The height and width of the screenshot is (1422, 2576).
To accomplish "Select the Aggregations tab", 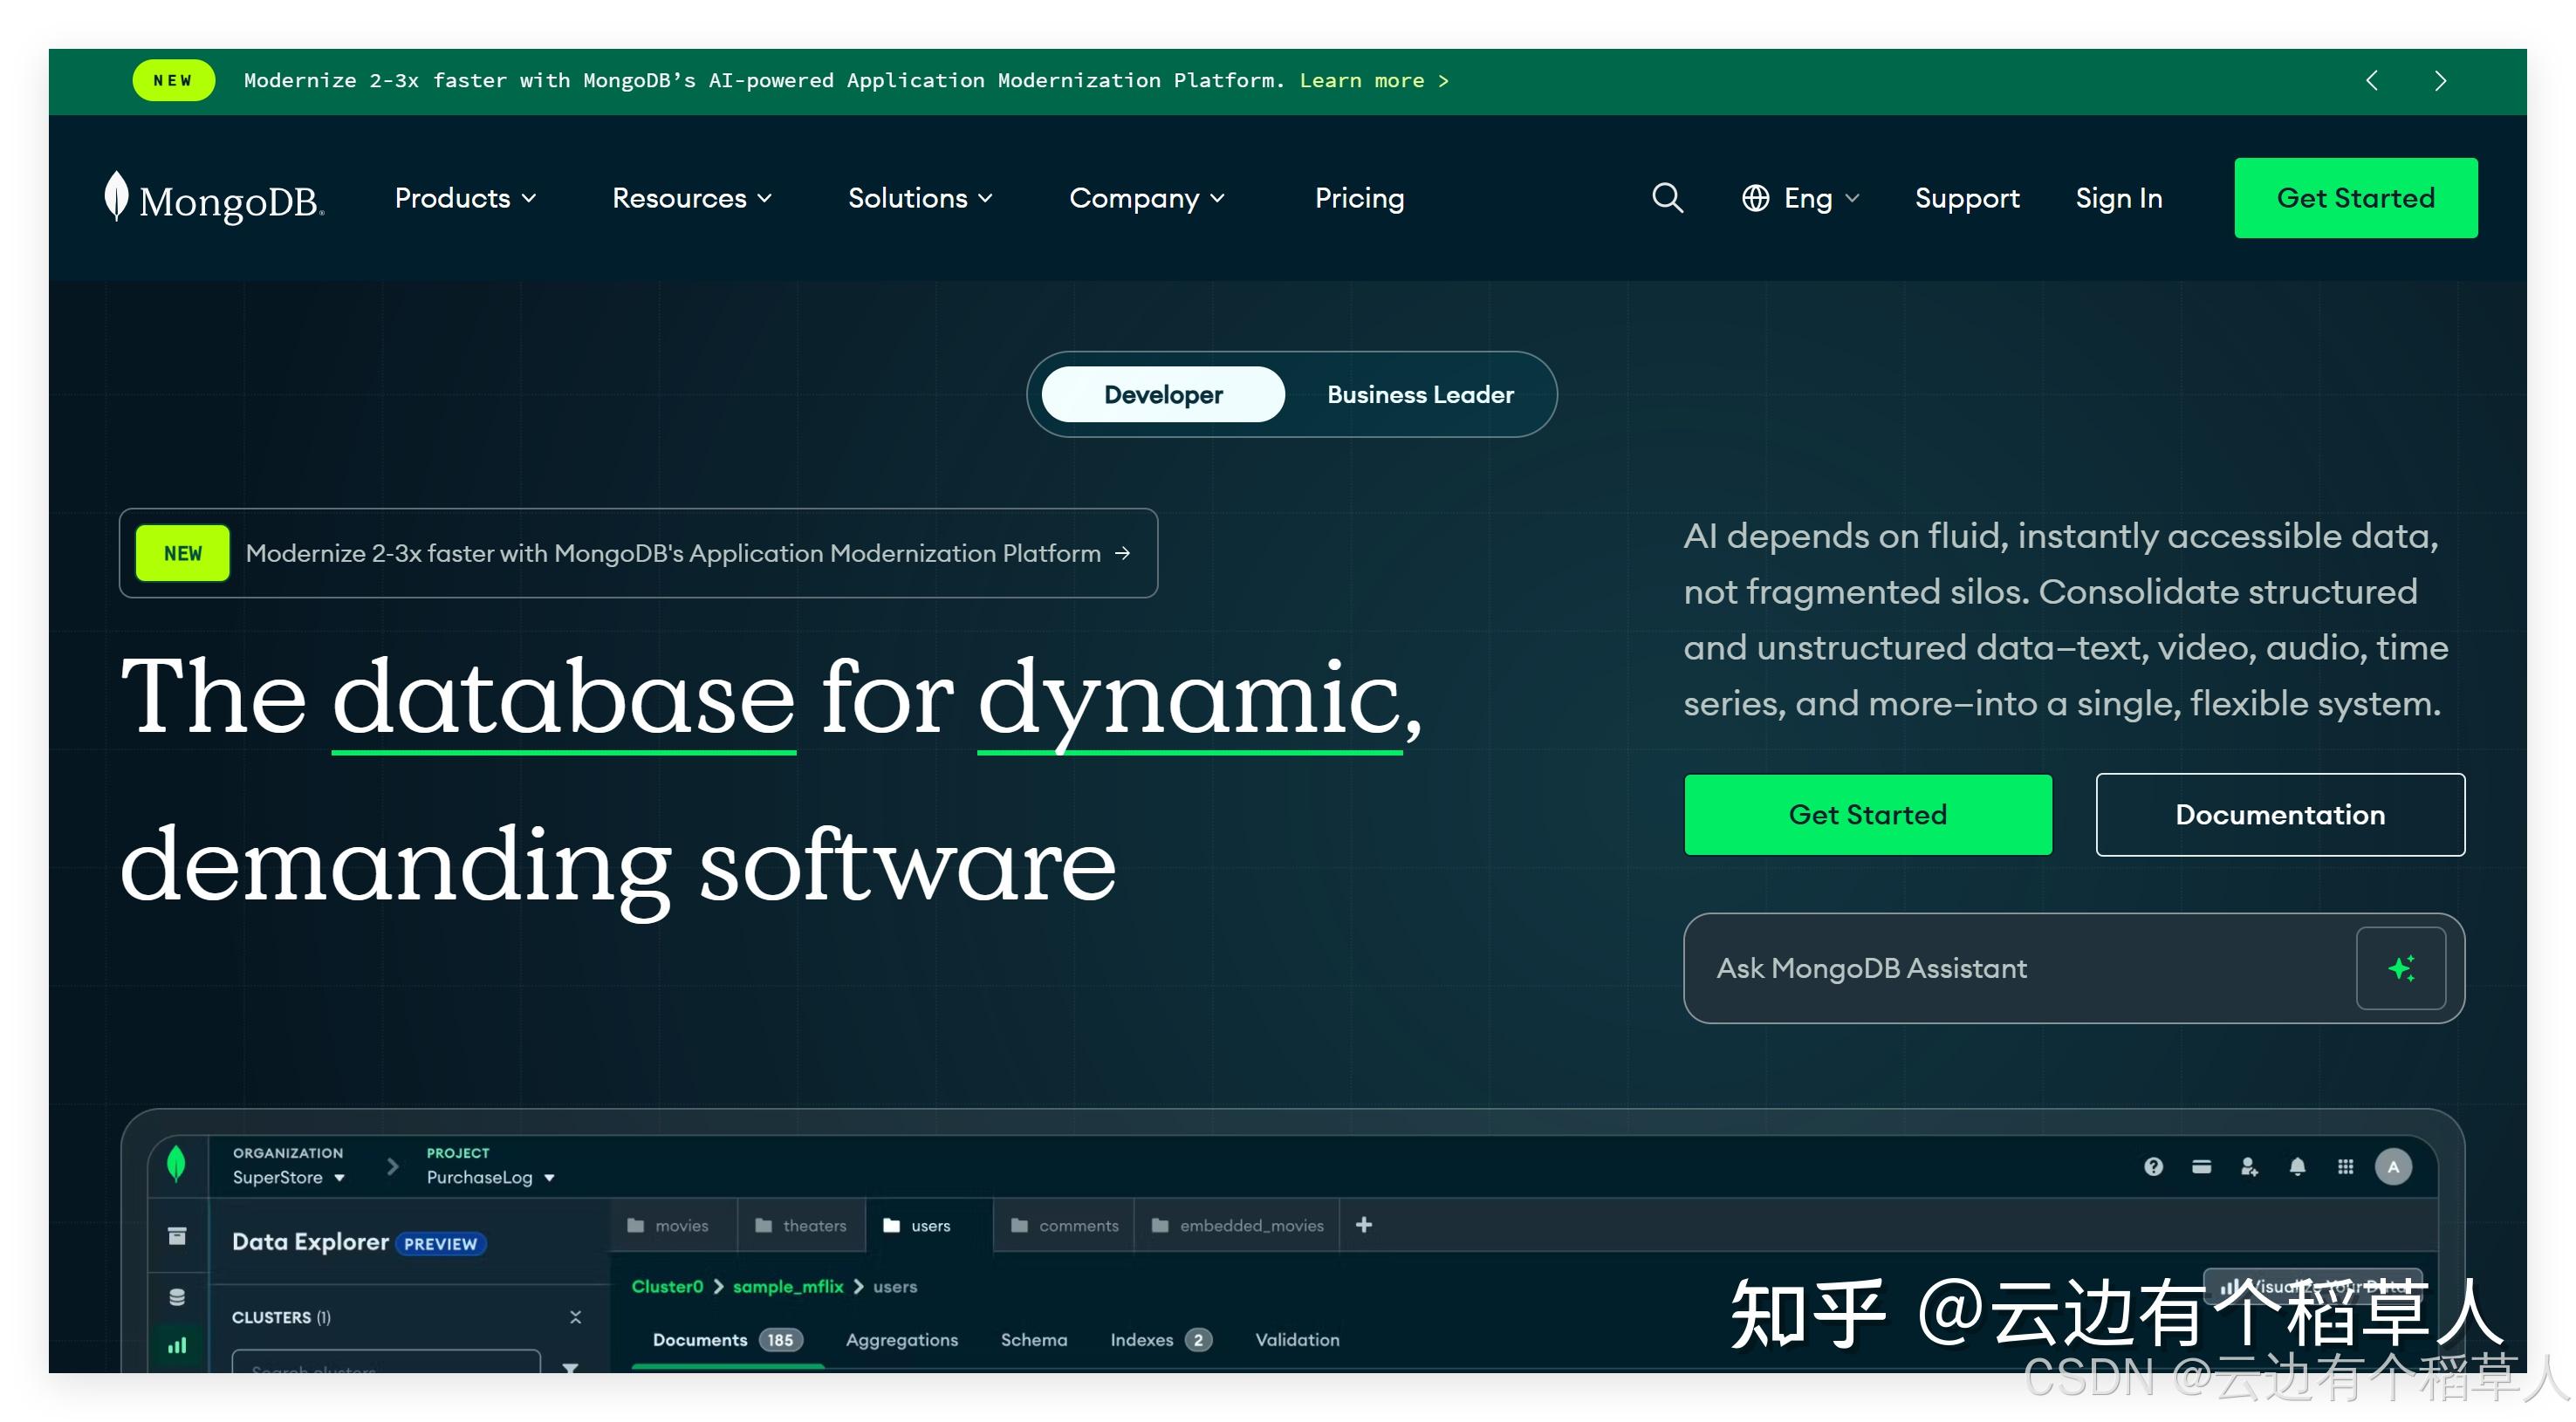I will click(x=901, y=1339).
